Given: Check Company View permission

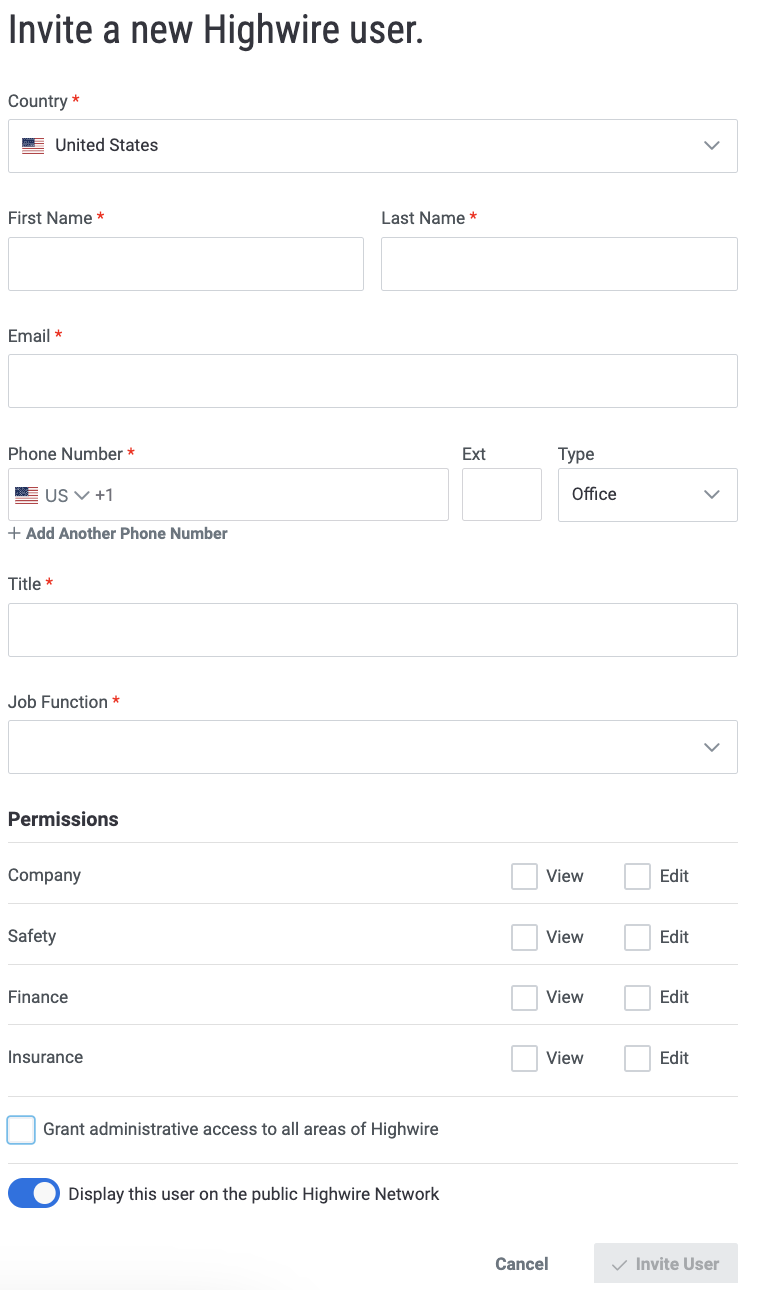Looking at the screenshot, I should point(524,876).
